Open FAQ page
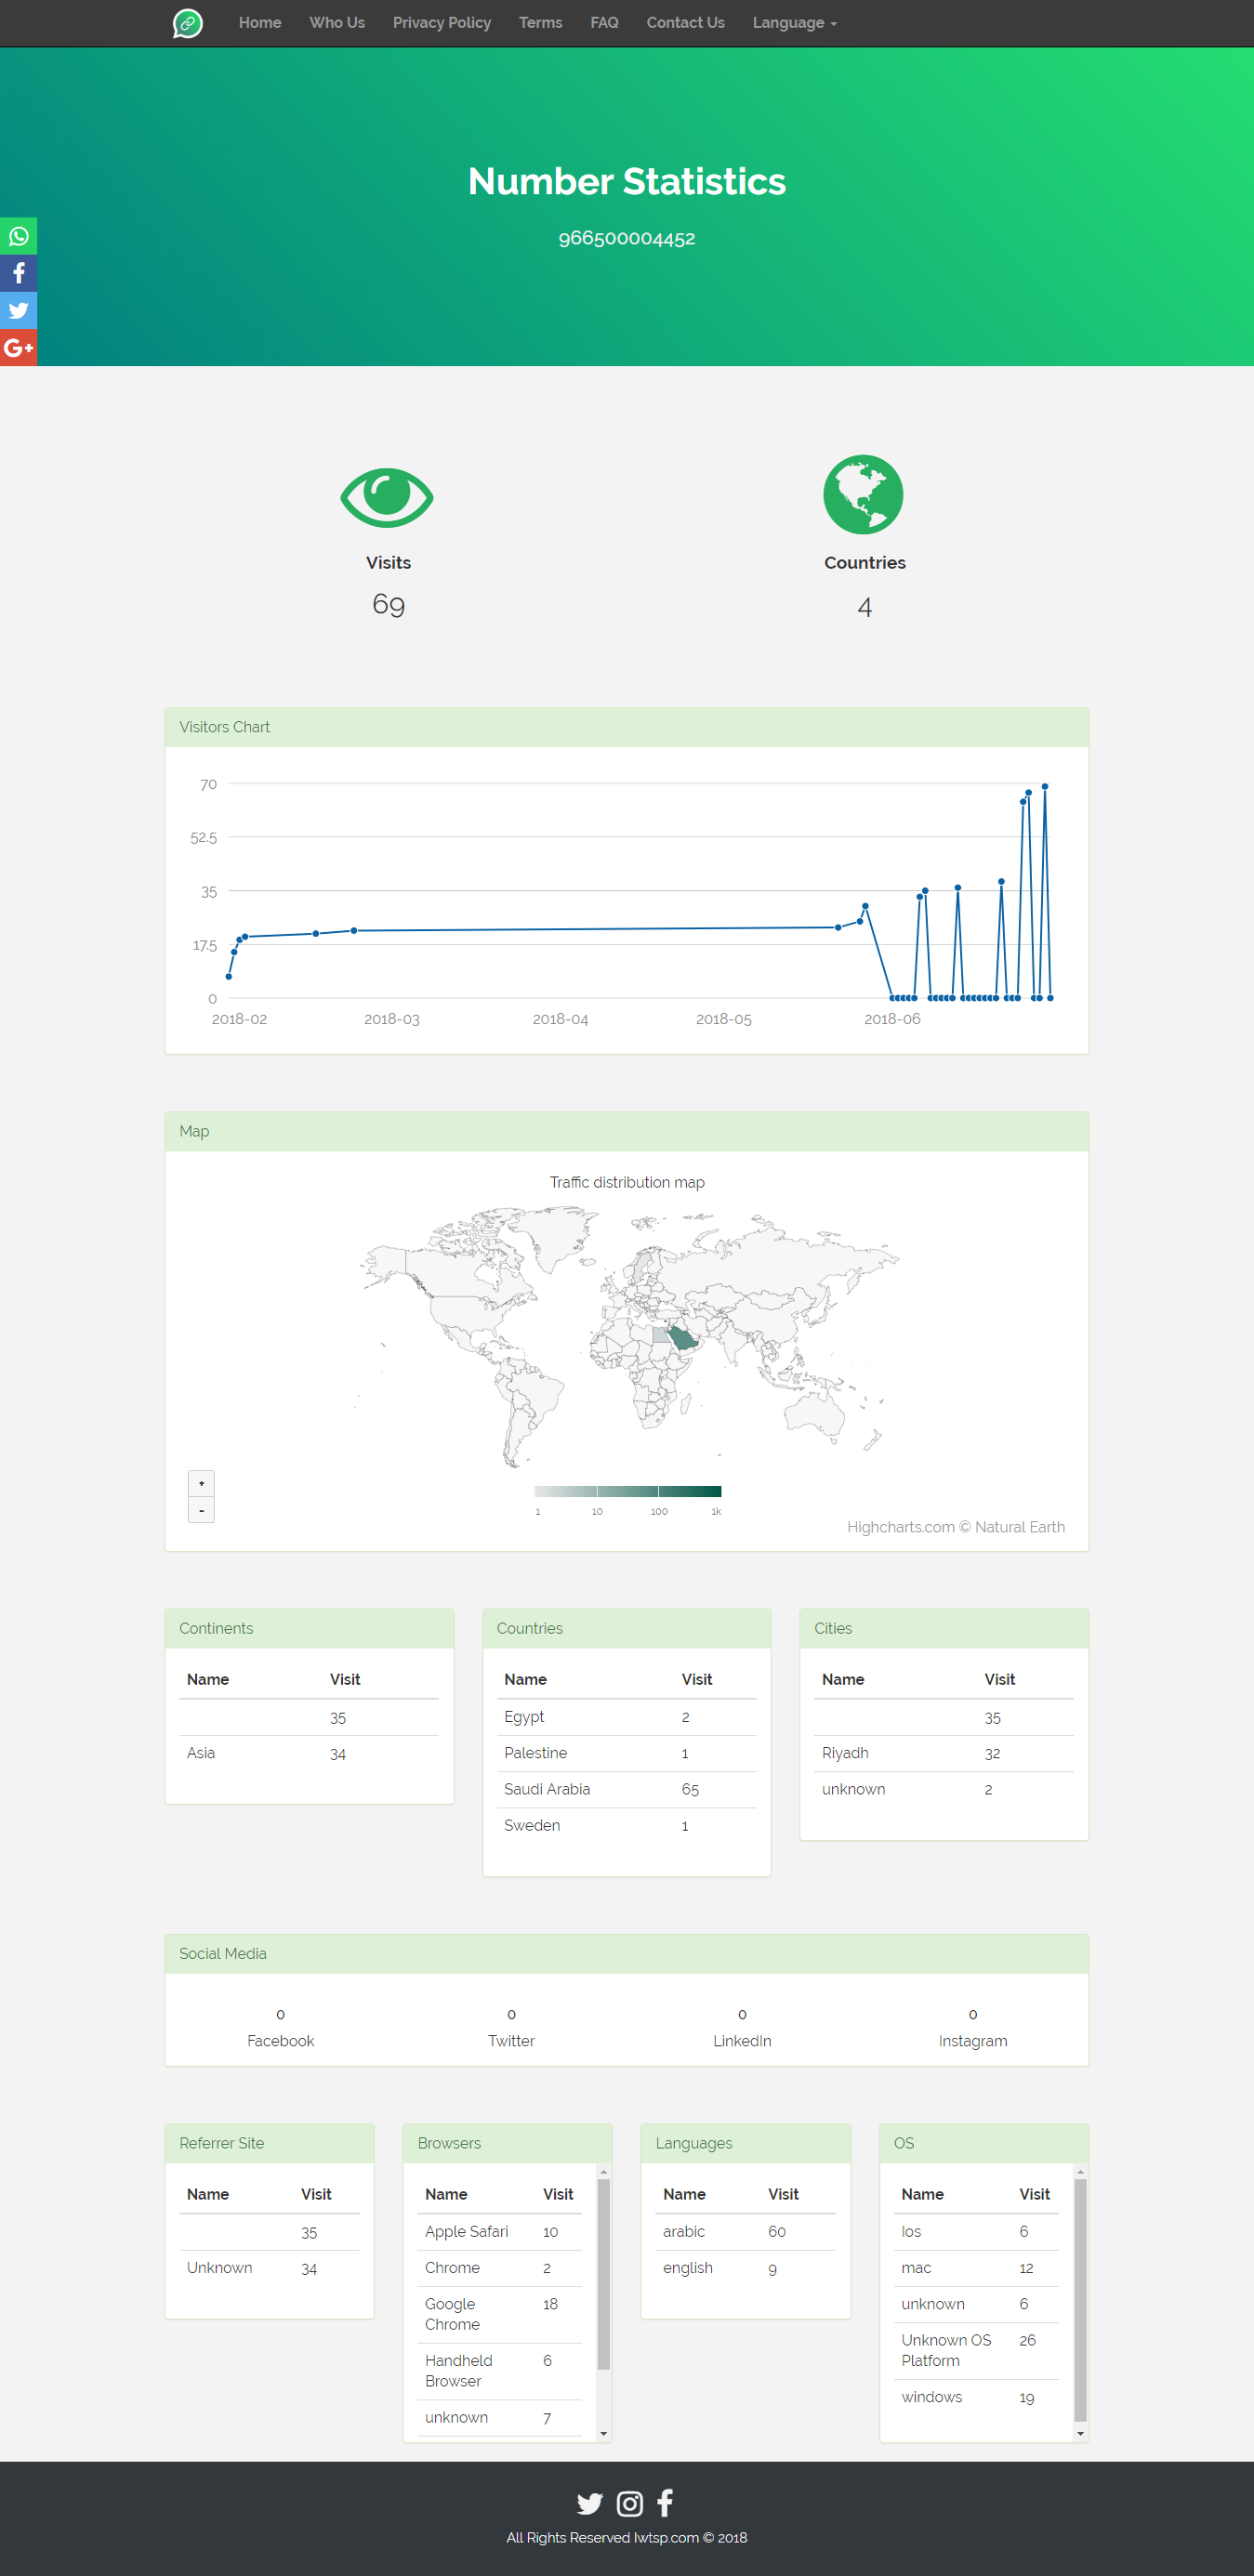Viewport: 1254px width, 2576px height. pos(604,23)
